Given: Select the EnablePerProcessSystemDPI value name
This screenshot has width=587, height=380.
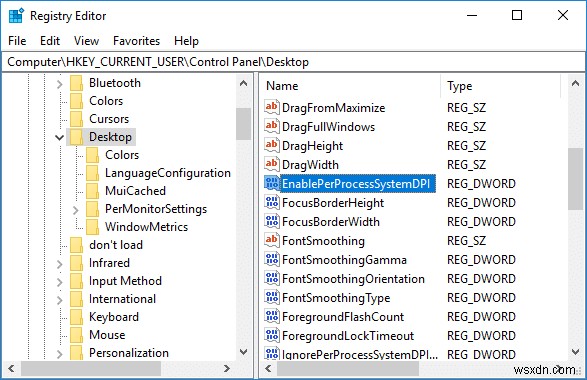Looking at the screenshot, I should [356, 183].
